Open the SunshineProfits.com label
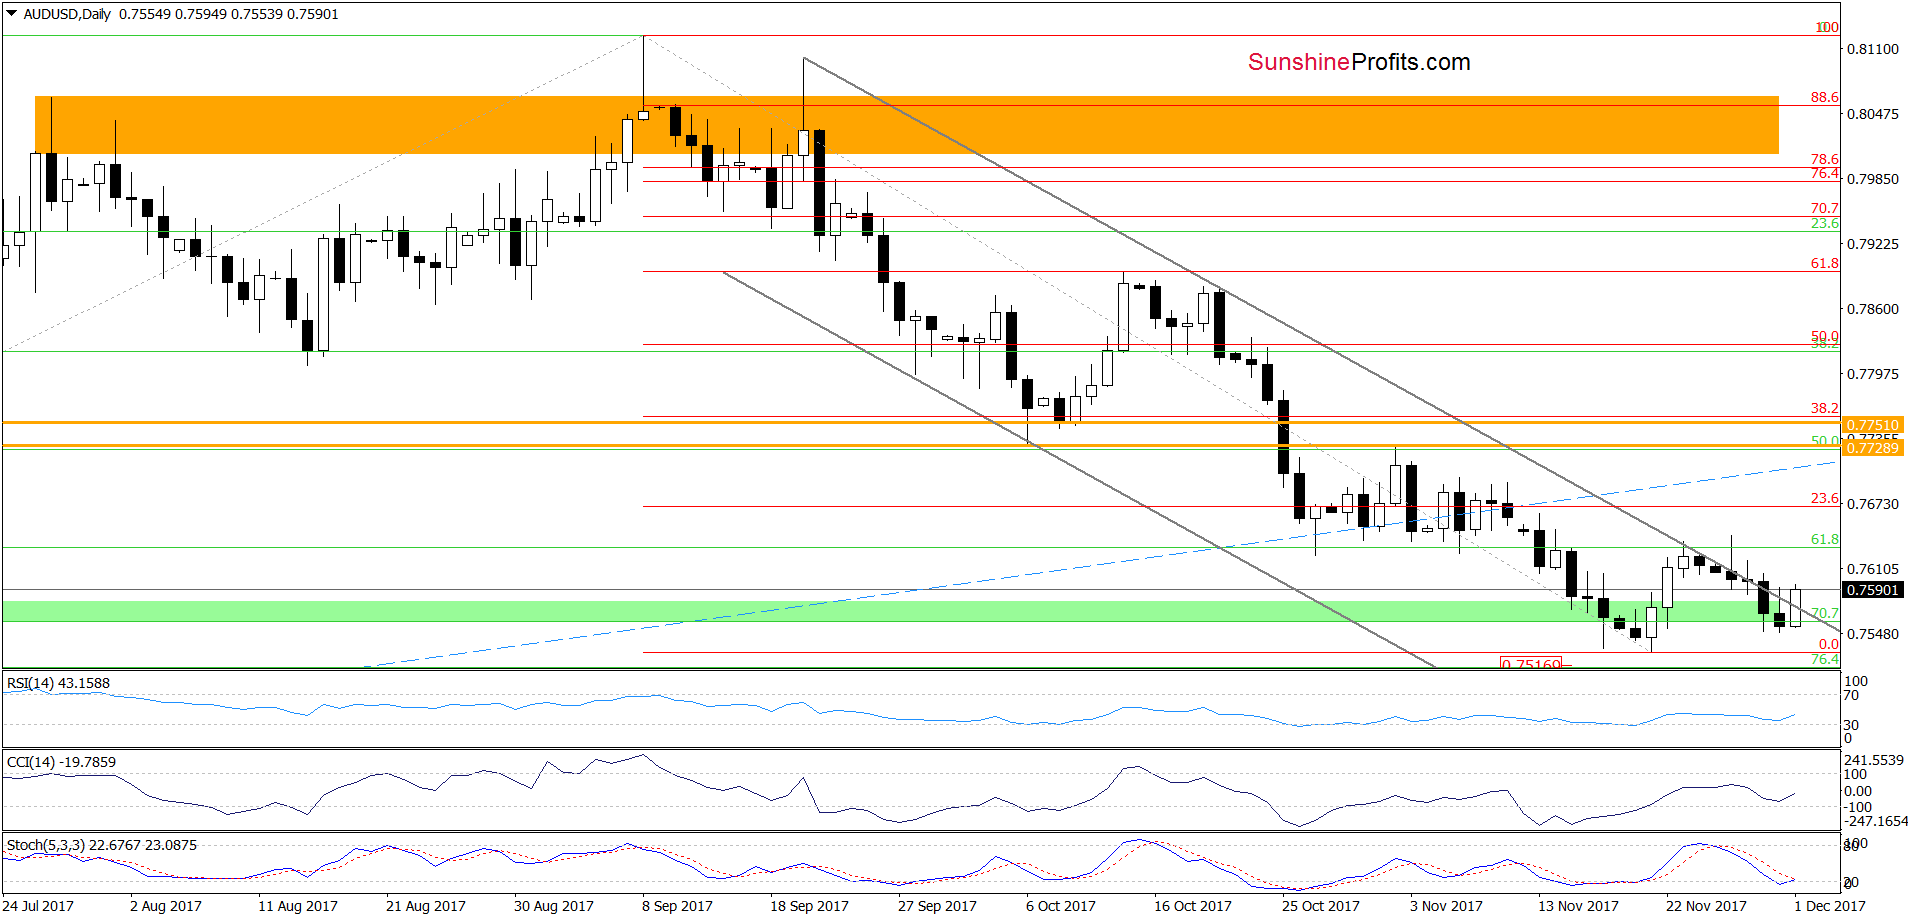The height and width of the screenshot is (920, 1908). point(1359,62)
